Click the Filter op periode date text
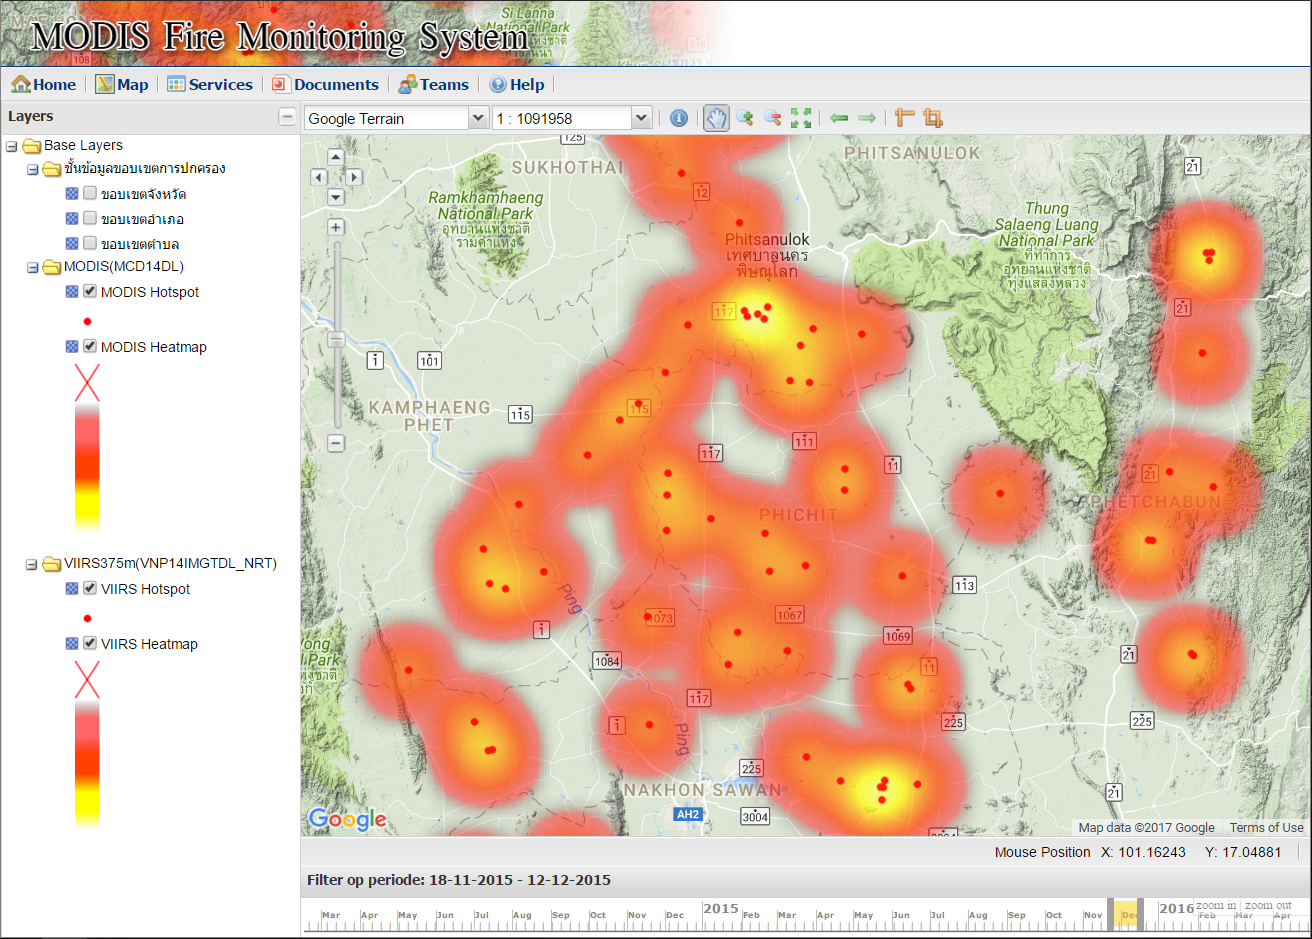 459,880
